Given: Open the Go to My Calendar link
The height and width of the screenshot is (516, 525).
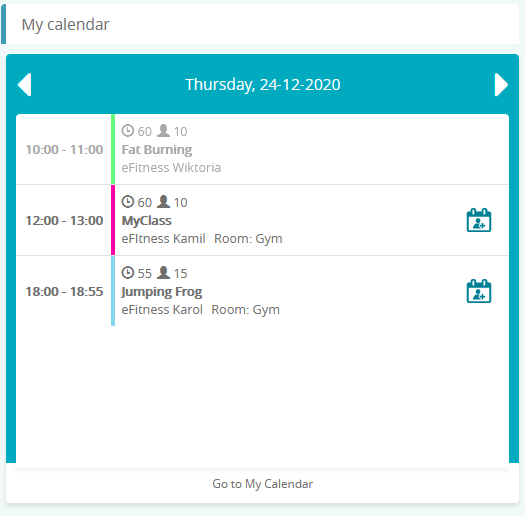Looking at the screenshot, I should click(x=262, y=484).
